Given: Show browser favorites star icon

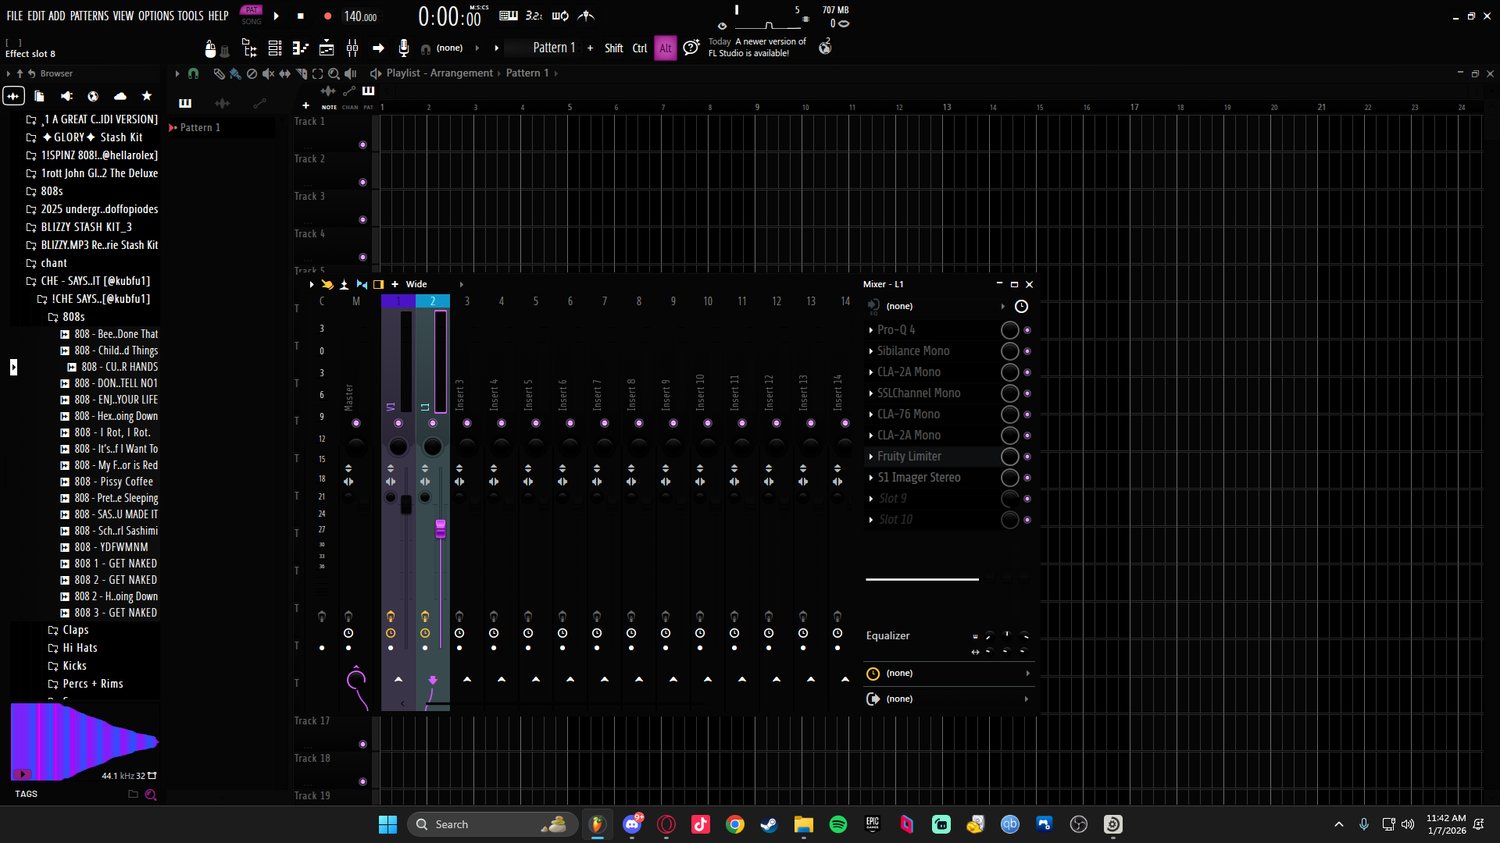Looking at the screenshot, I should (x=147, y=96).
